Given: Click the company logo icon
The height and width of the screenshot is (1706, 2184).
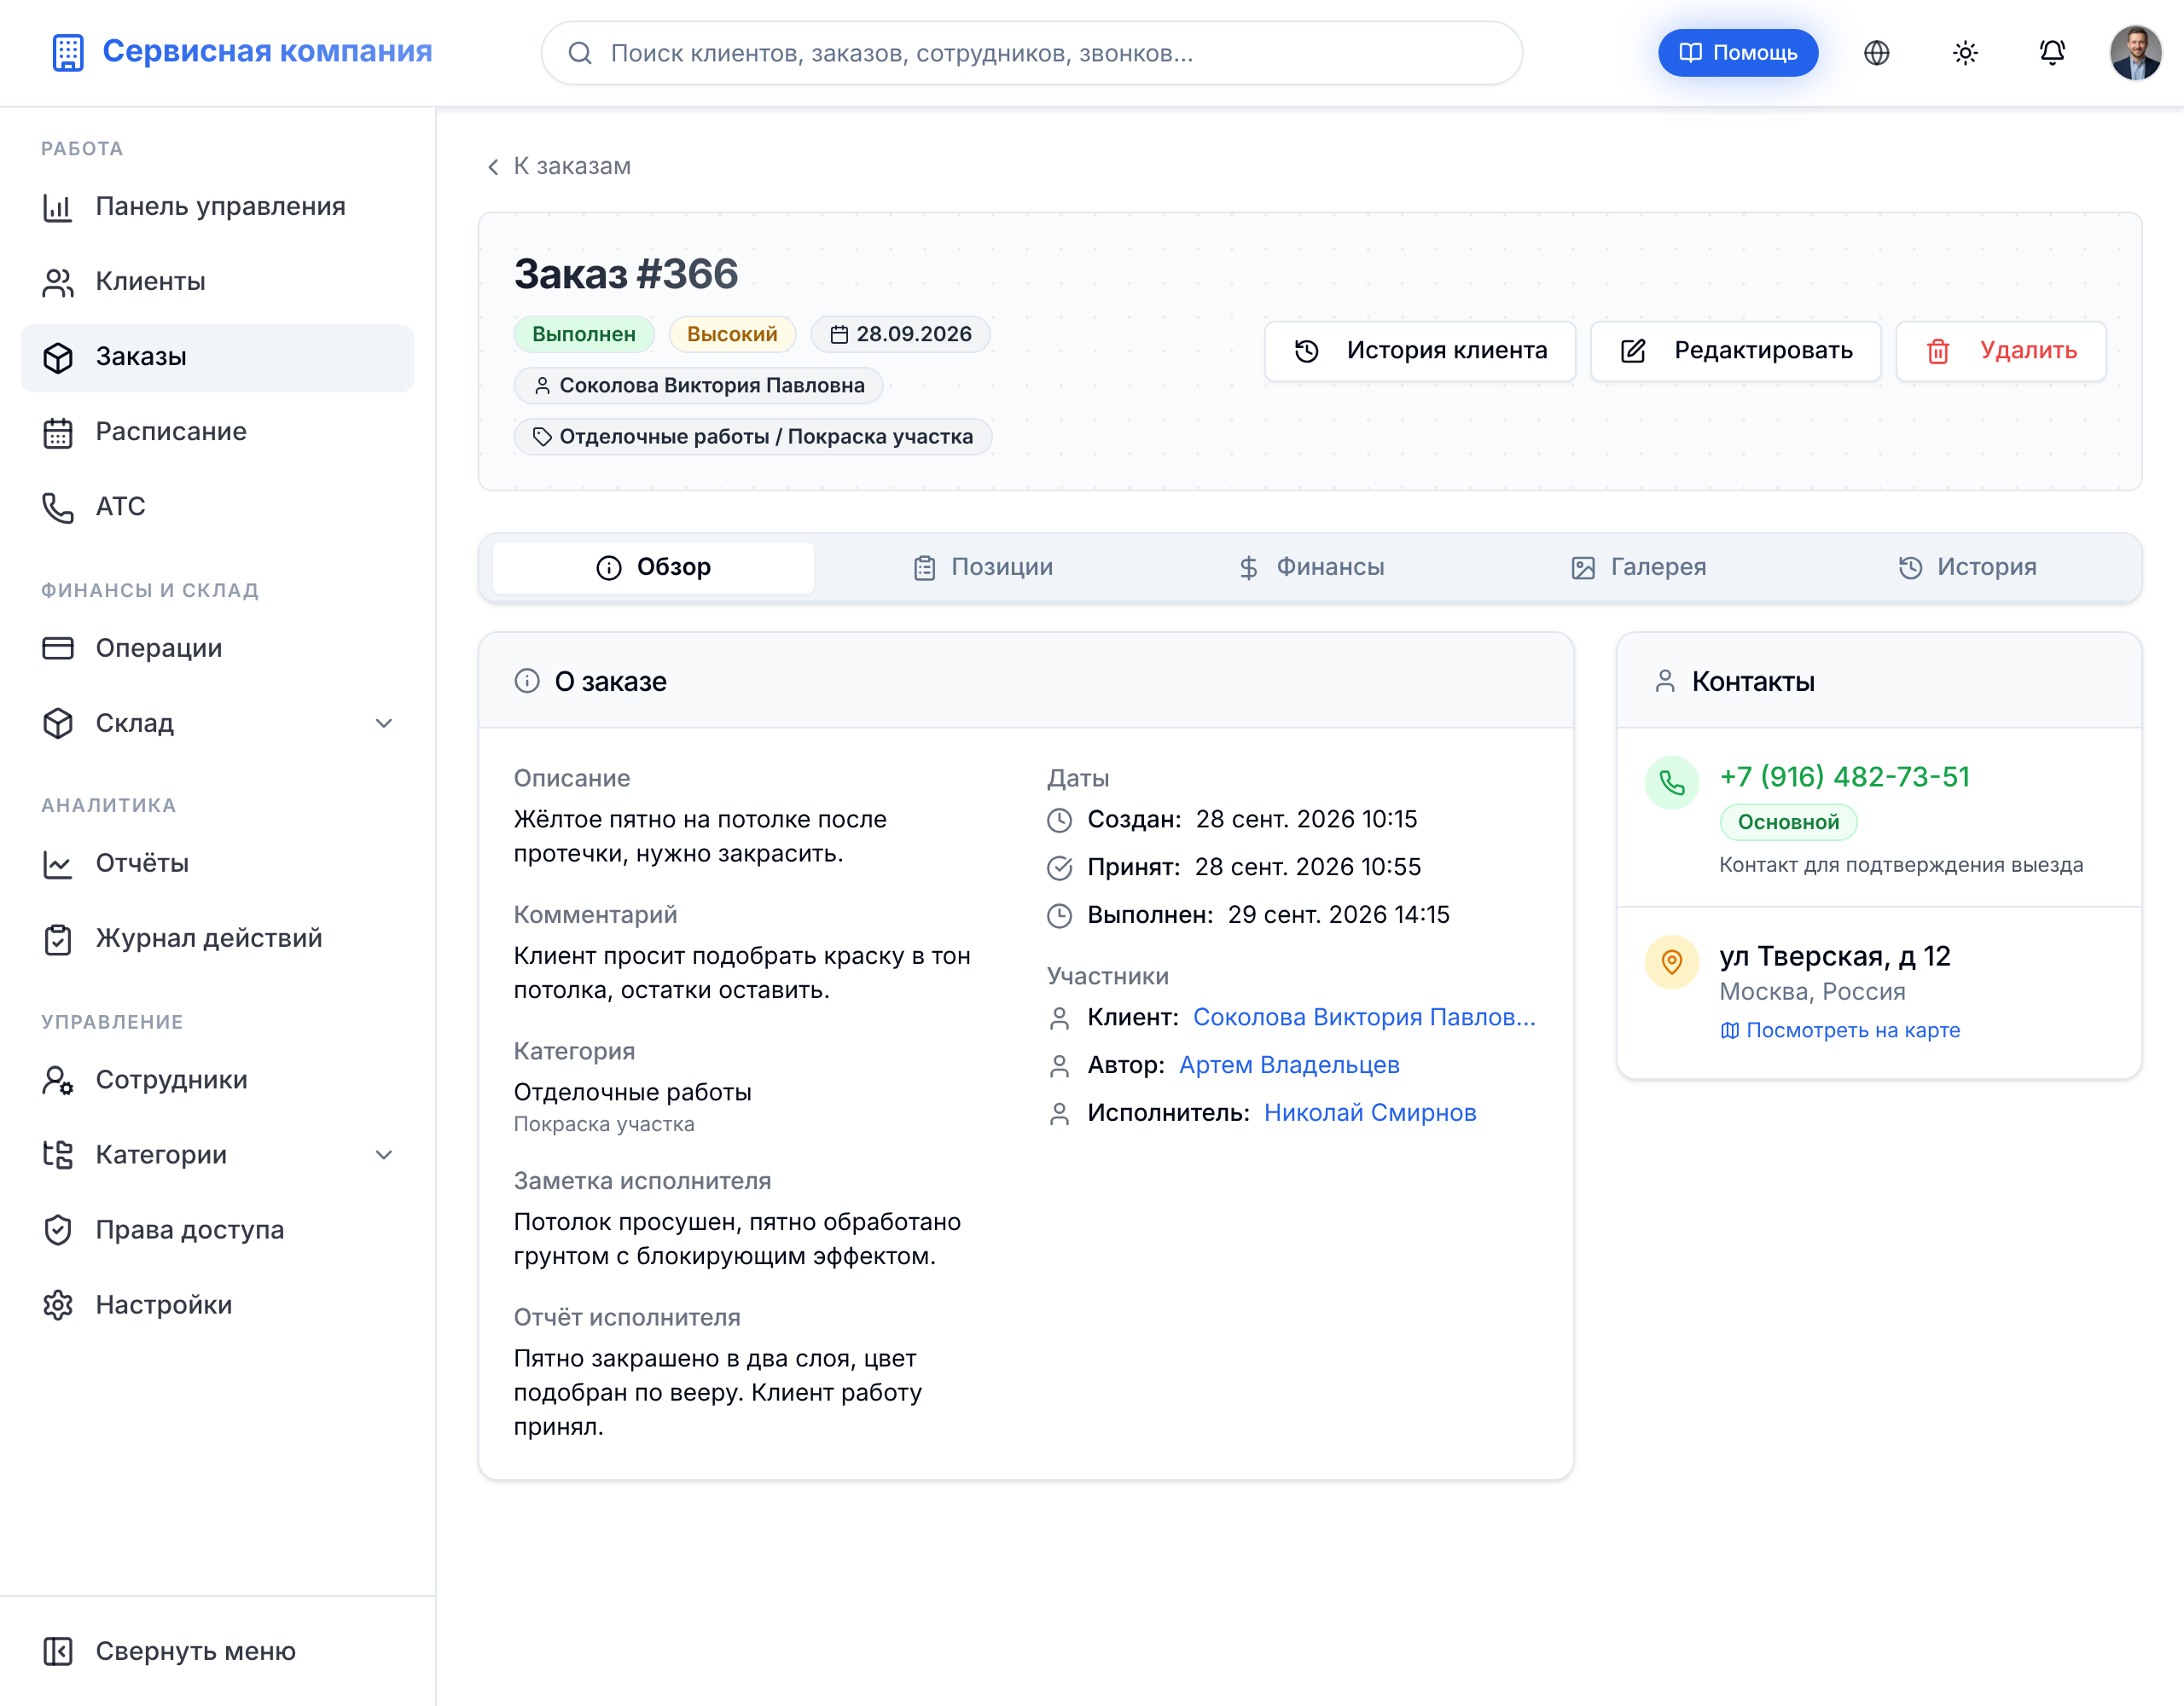Looking at the screenshot, I should coord(68,52).
